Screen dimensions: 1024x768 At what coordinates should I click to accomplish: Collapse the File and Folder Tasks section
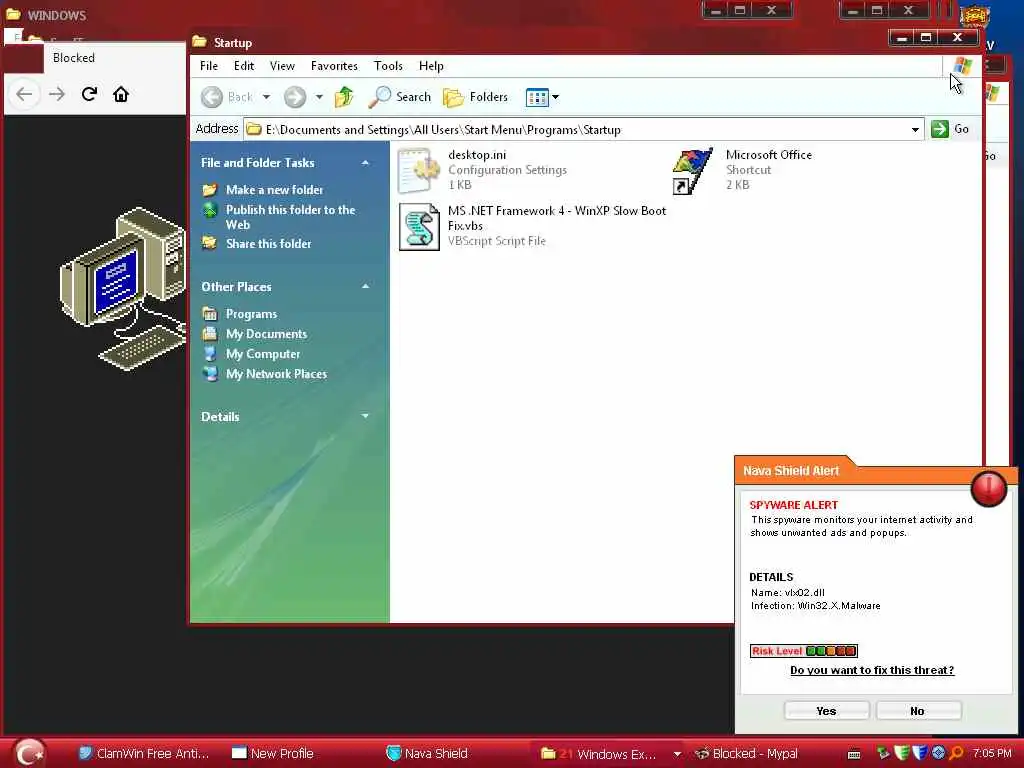point(366,163)
